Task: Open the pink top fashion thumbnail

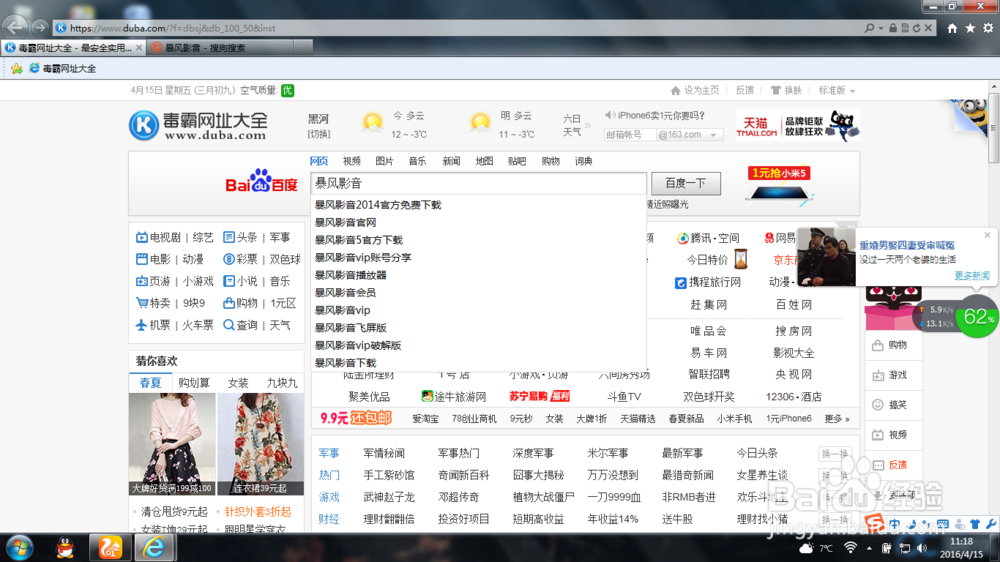Action: 172,444
